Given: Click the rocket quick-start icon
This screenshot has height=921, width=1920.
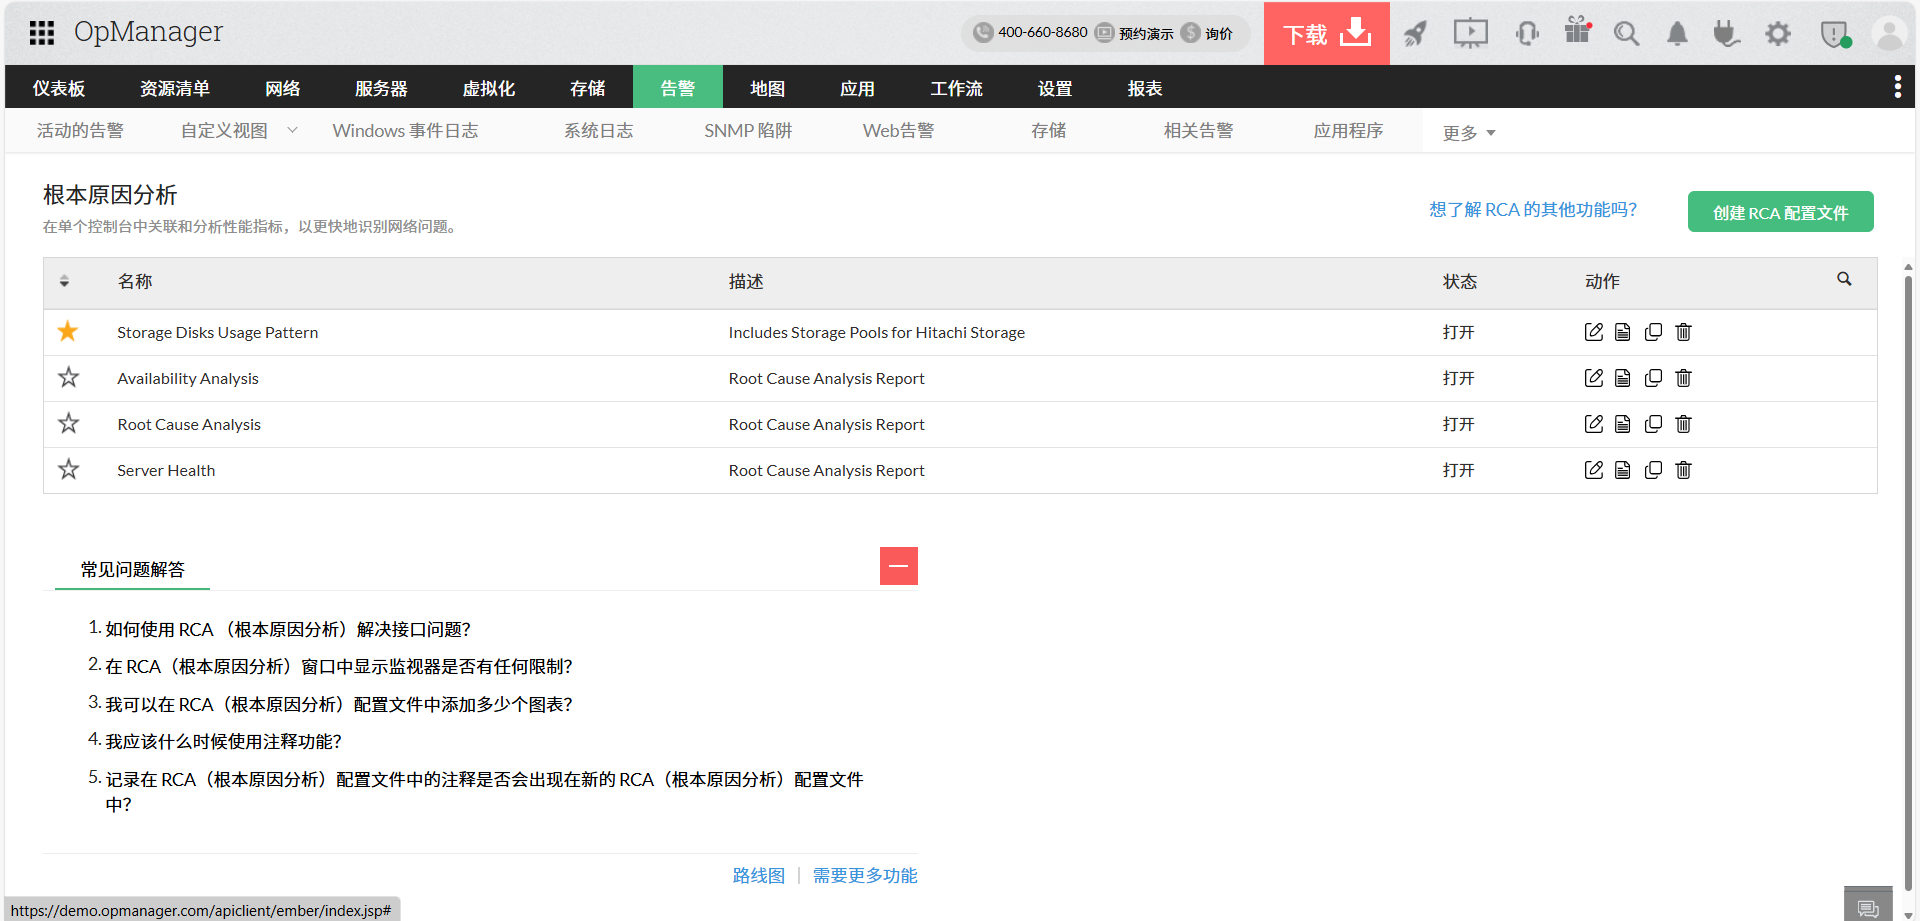Looking at the screenshot, I should coord(1415,34).
